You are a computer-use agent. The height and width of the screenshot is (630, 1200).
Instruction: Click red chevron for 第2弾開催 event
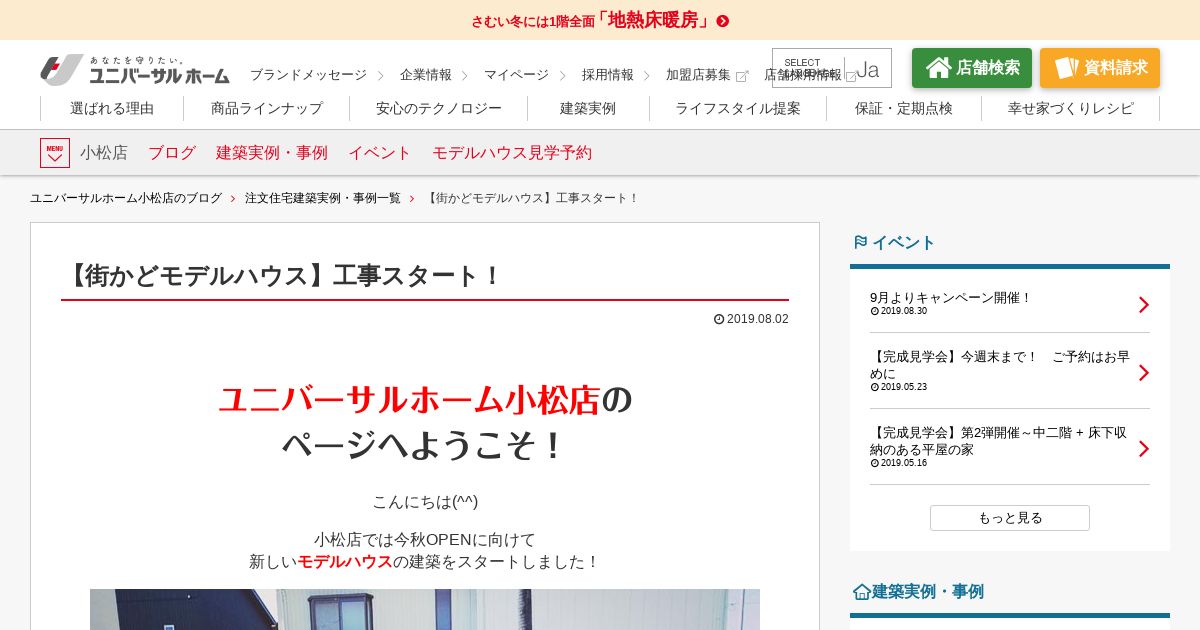[1144, 448]
